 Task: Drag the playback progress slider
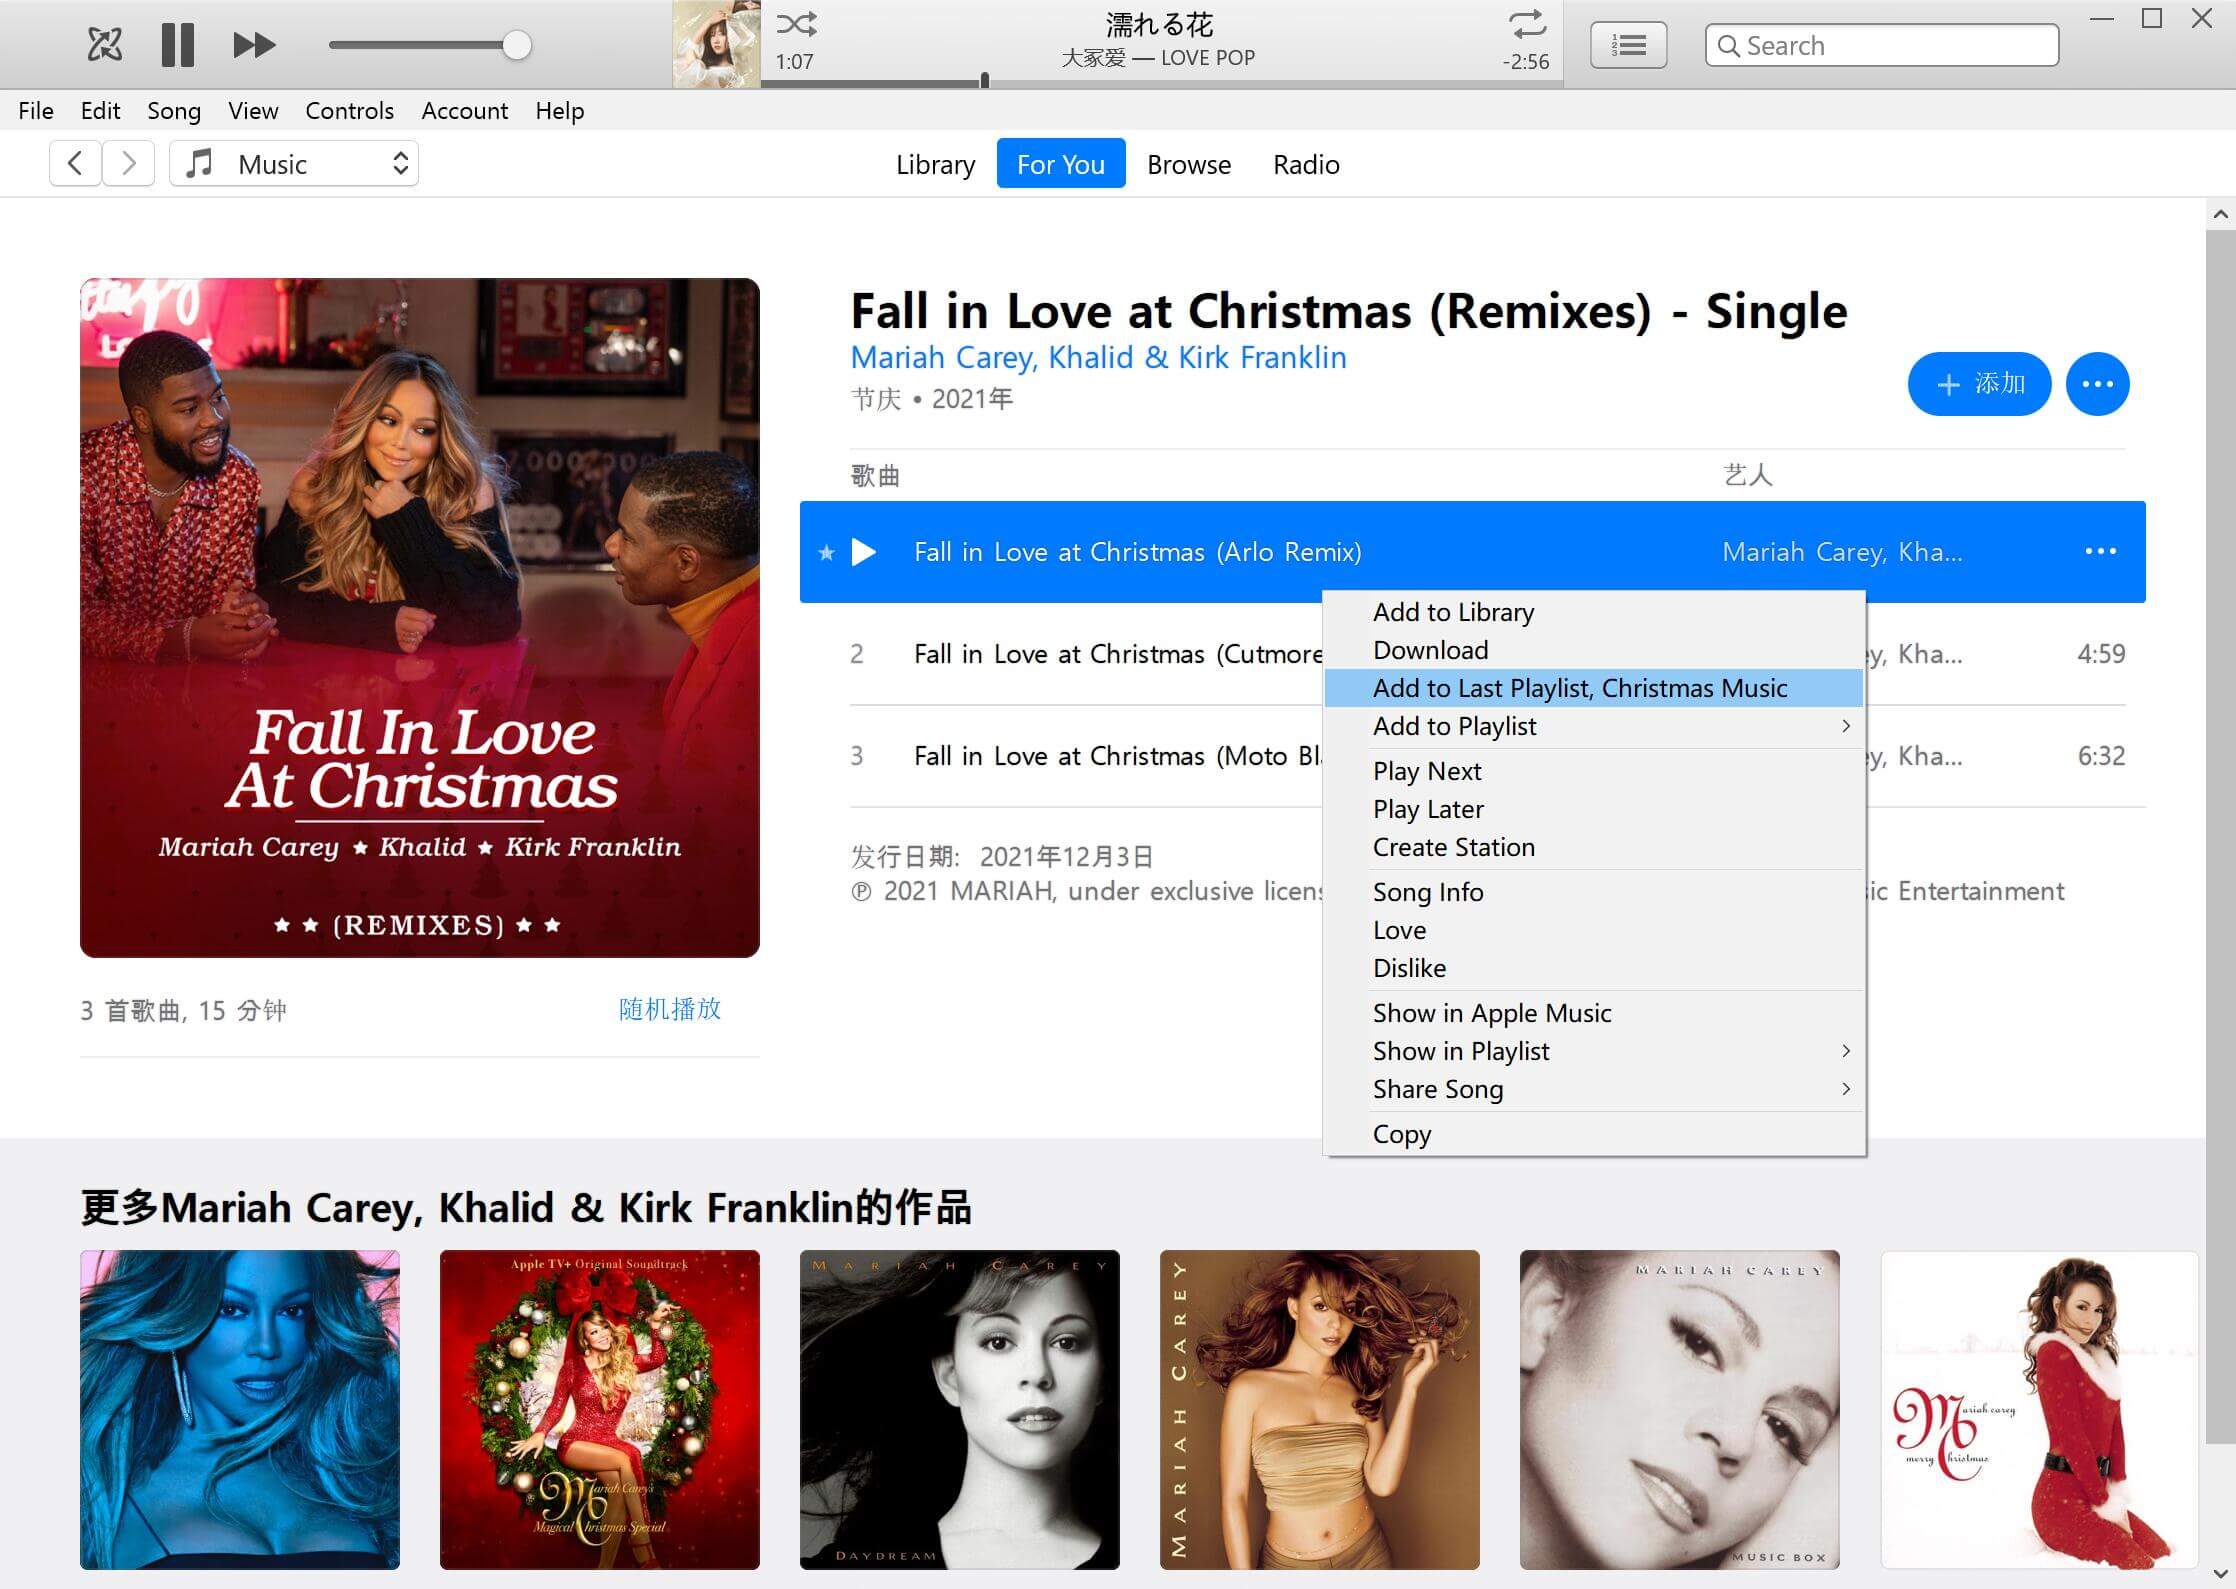pos(982,79)
